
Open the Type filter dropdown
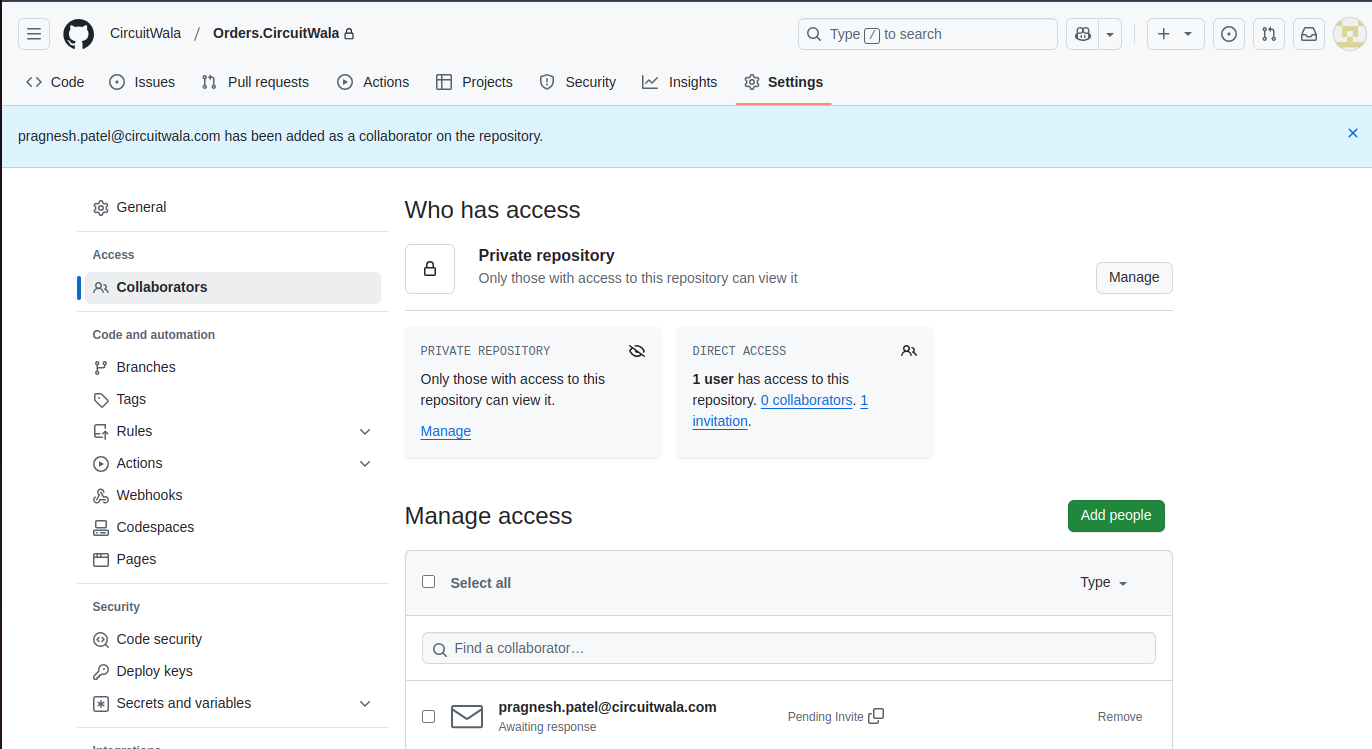click(1104, 582)
